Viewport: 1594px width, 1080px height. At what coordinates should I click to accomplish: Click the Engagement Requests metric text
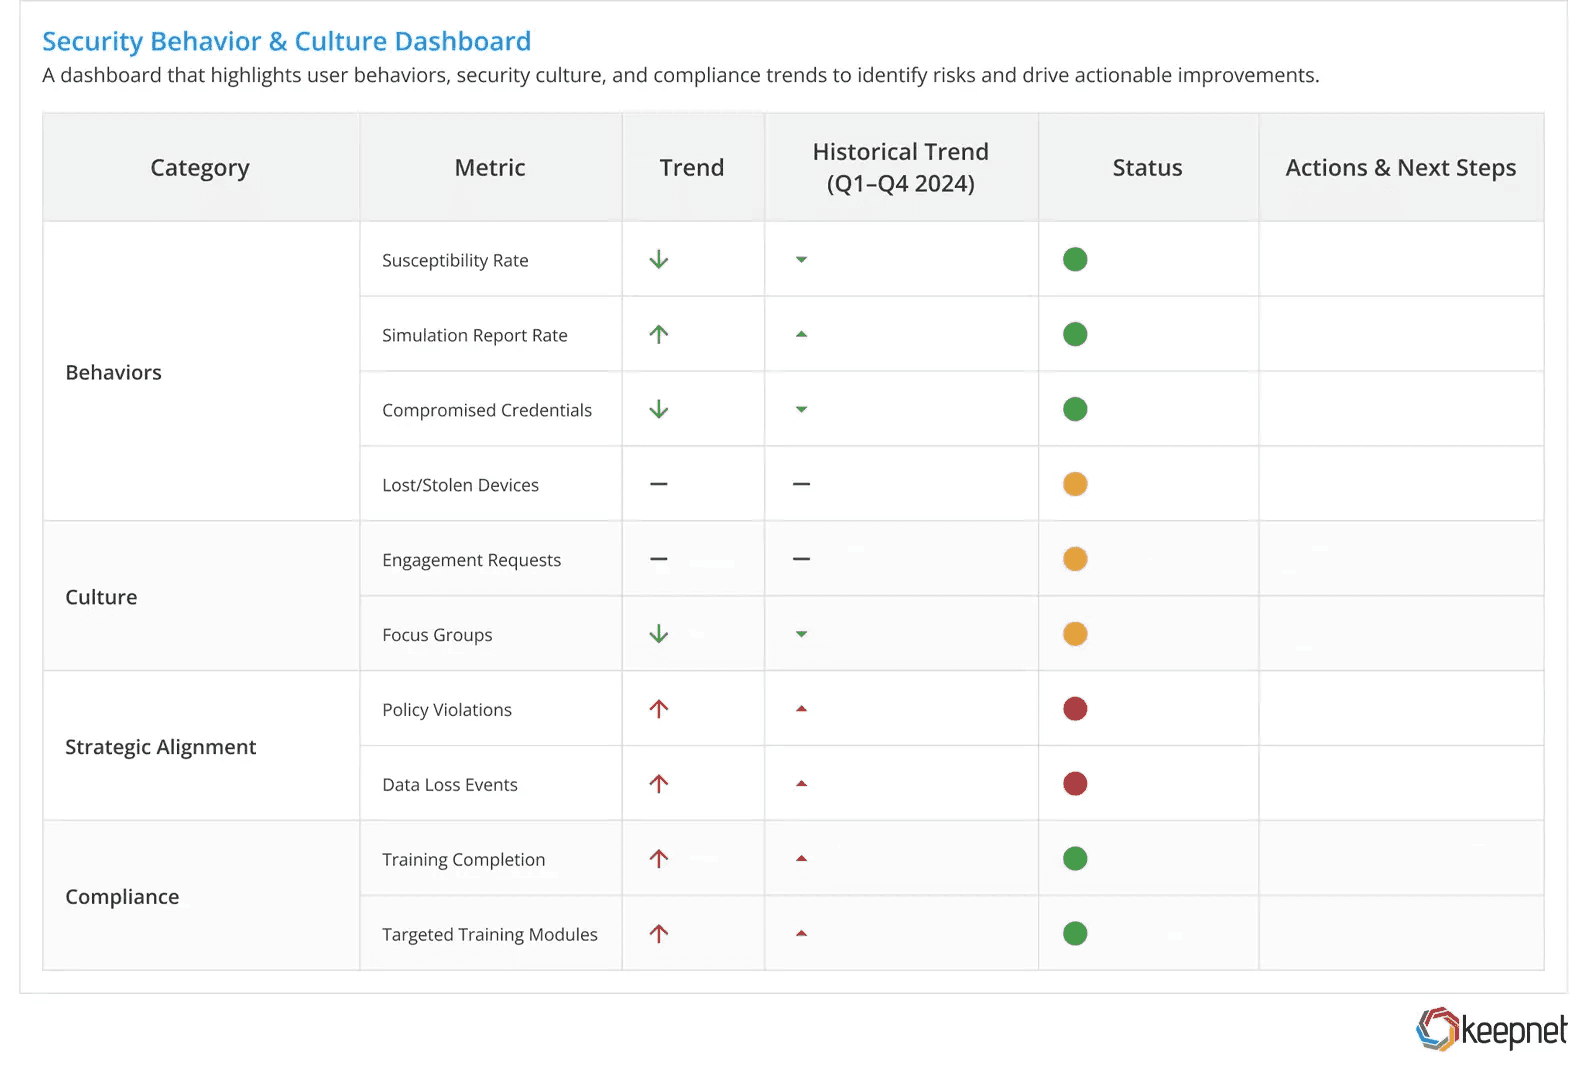click(471, 560)
